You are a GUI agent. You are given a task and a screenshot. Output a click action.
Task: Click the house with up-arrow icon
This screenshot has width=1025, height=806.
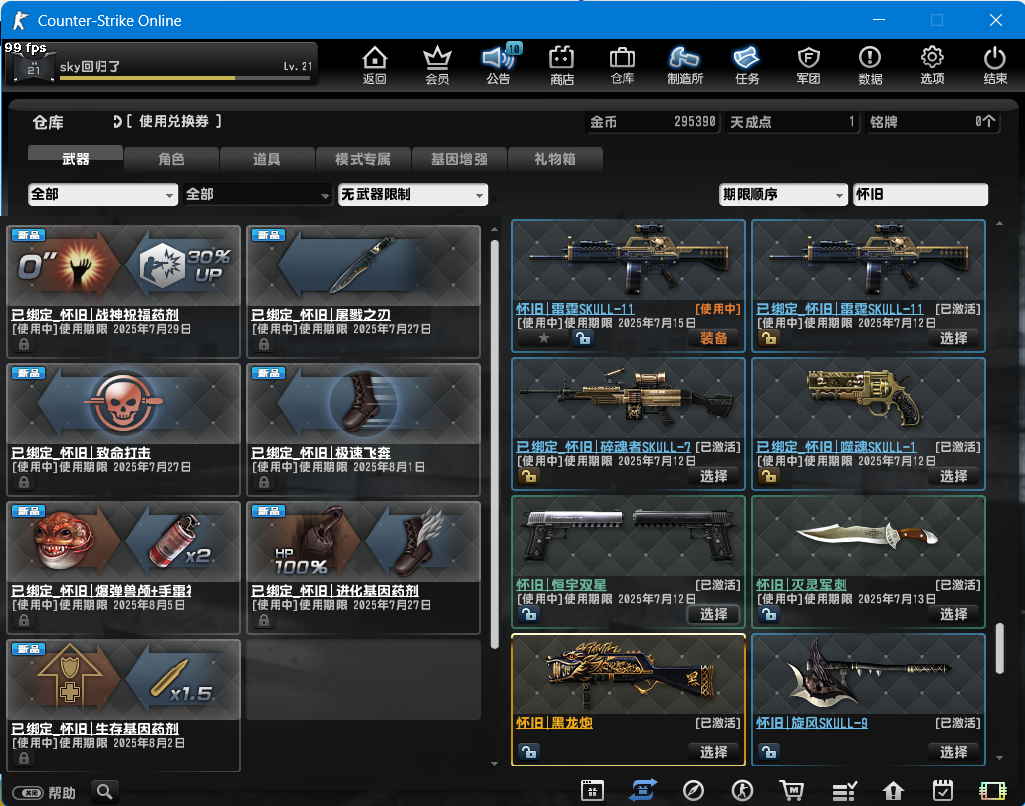[x=893, y=791]
